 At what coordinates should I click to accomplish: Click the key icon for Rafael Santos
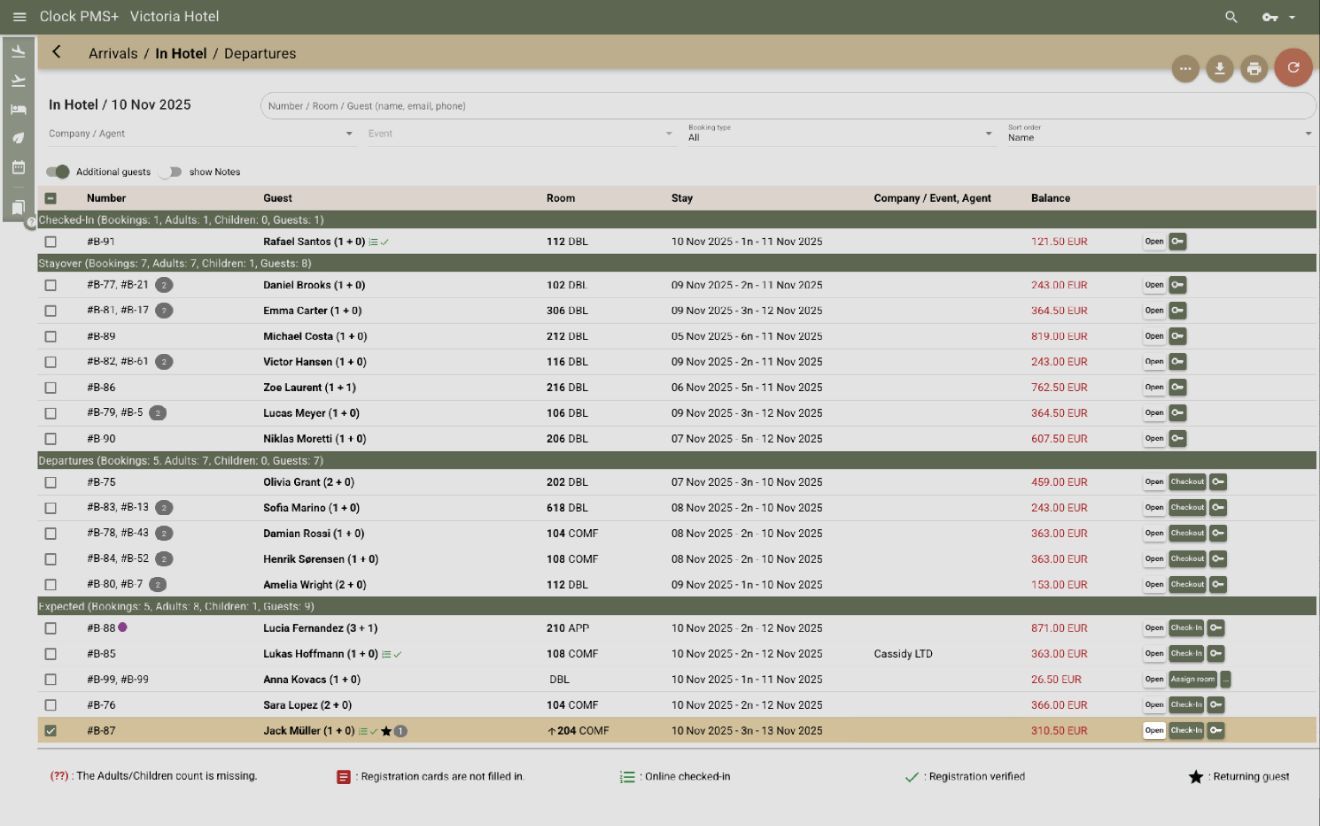click(x=1177, y=242)
